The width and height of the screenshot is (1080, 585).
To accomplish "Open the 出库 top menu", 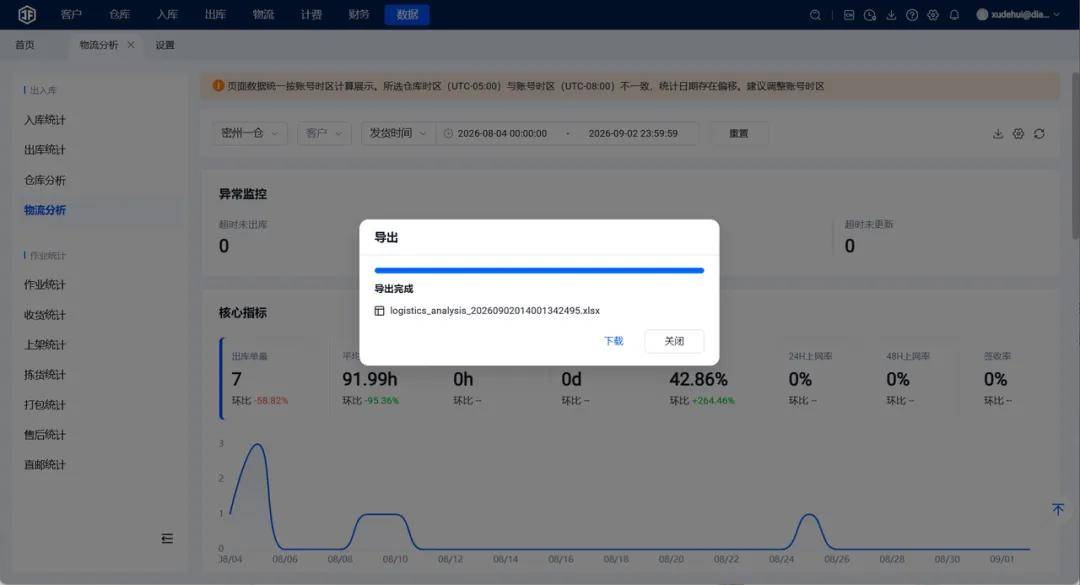I will pyautogui.click(x=215, y=14).
